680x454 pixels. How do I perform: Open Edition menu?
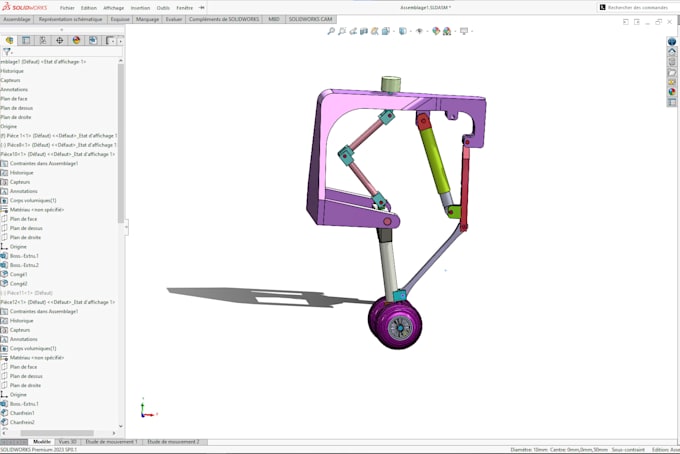coord(89,8)
